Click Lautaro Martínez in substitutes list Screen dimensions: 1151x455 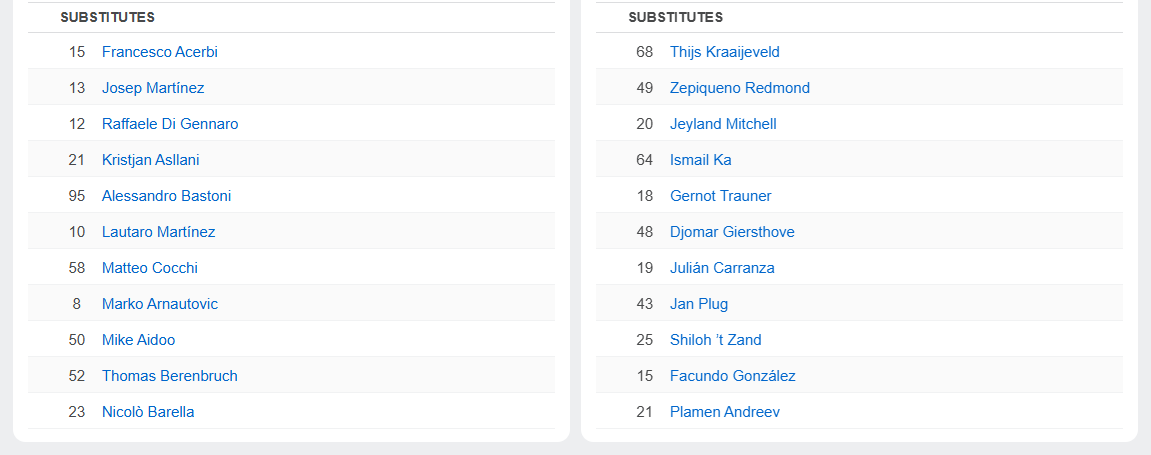pyautogui.click(x=158, y=232)
